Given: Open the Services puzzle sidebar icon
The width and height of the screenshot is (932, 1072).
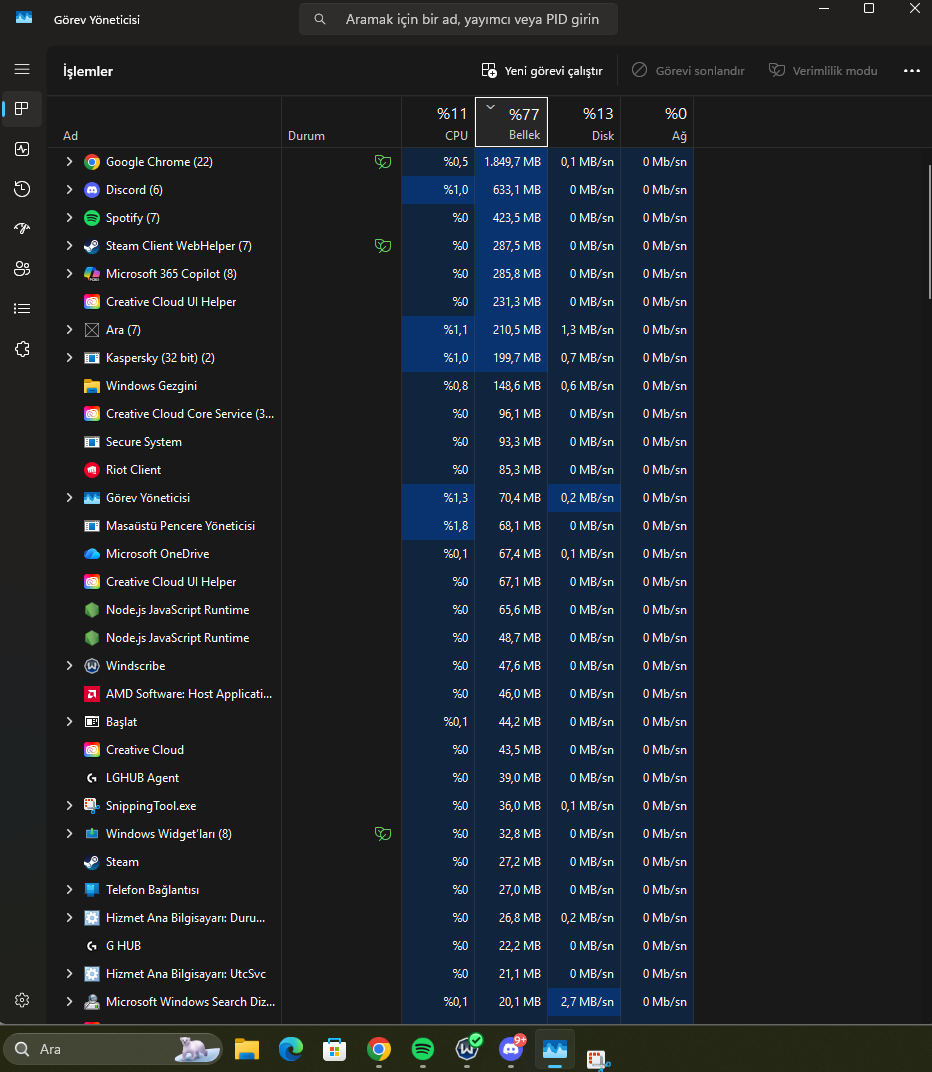Looking at the screenshot, I should [22, 349].
